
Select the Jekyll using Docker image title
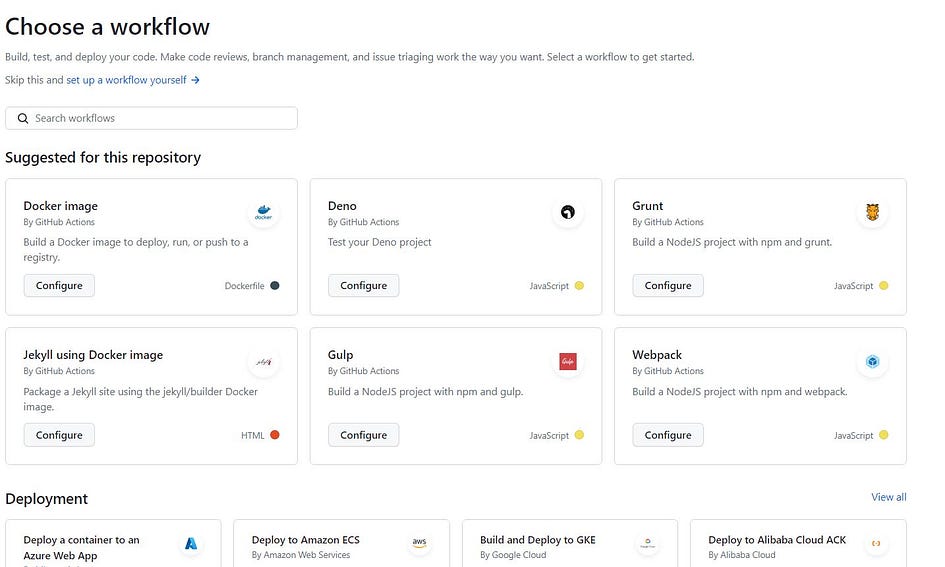(x=93, y=356)
